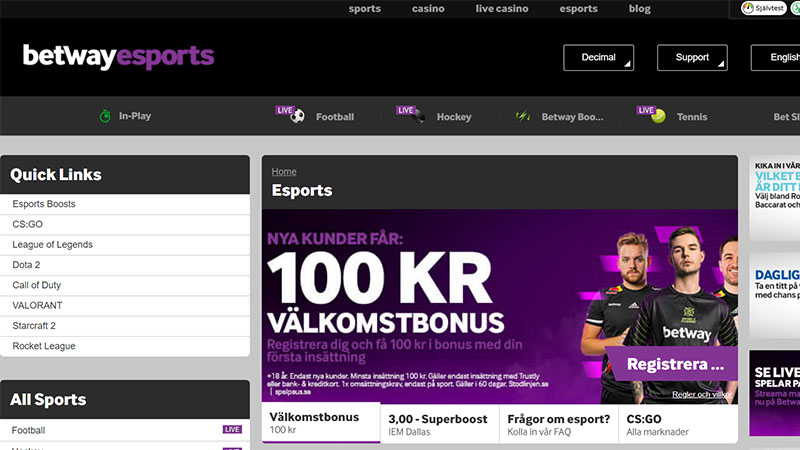
Task: Open the casino top menu item
Action: click(428, 9)
